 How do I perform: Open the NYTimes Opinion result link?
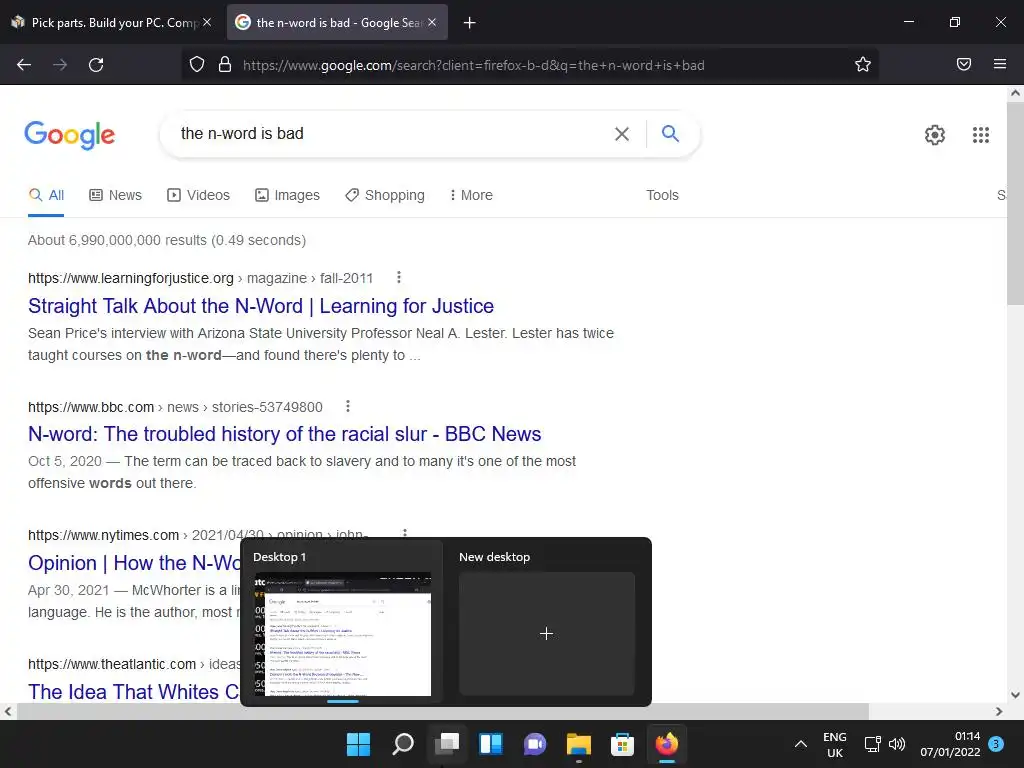coord(134,563)
